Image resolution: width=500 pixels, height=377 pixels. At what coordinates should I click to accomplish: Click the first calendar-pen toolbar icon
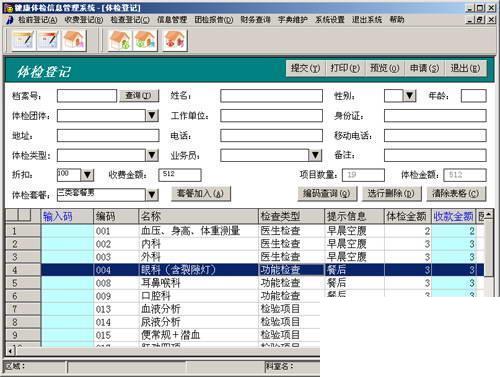point(23,40)
